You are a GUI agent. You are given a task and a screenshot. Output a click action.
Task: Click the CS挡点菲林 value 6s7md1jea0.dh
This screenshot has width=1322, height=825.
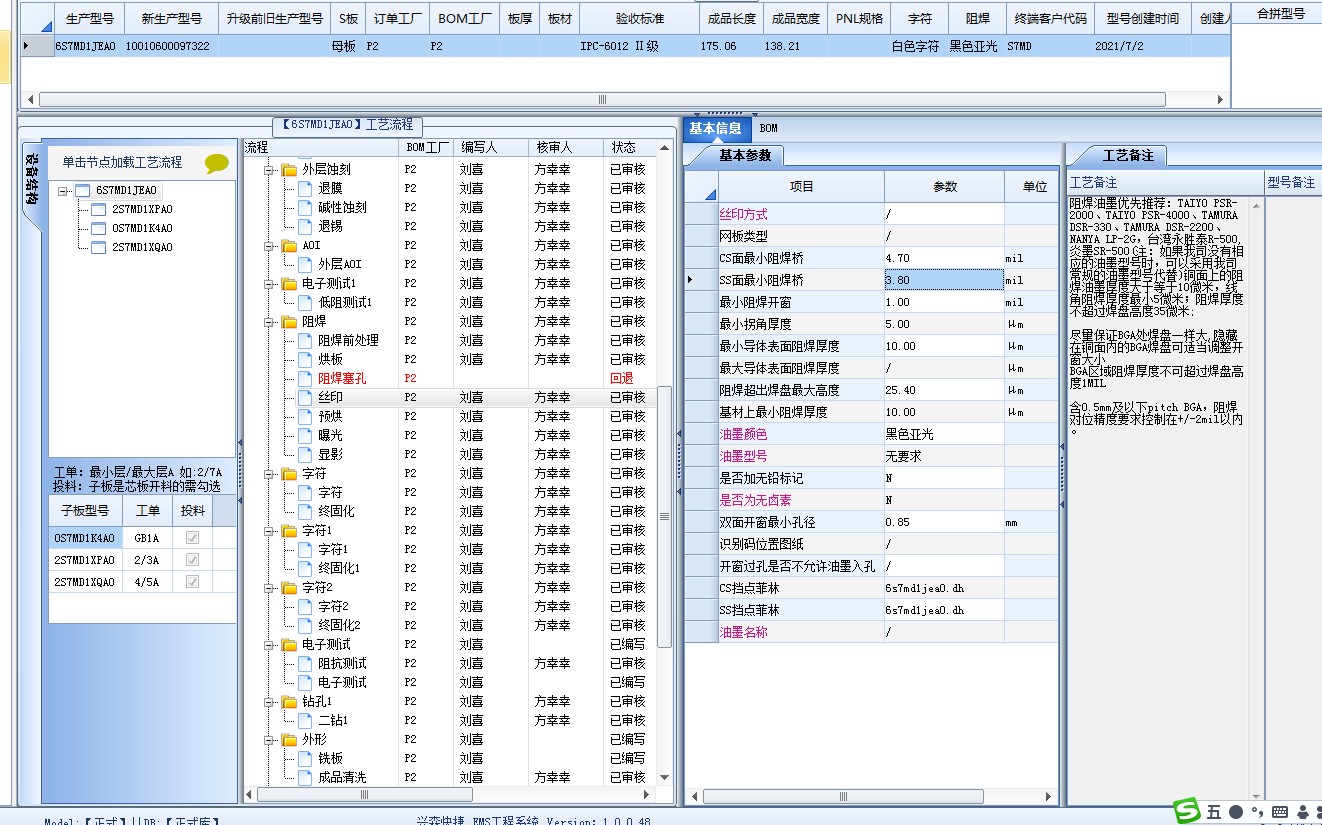(x=944, y=588)
